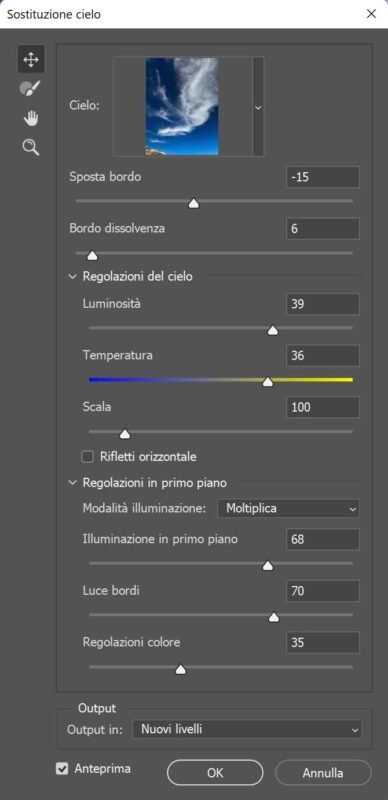Click the Annulla button
This screenshot has width=388, height=800.
[323, 772]
